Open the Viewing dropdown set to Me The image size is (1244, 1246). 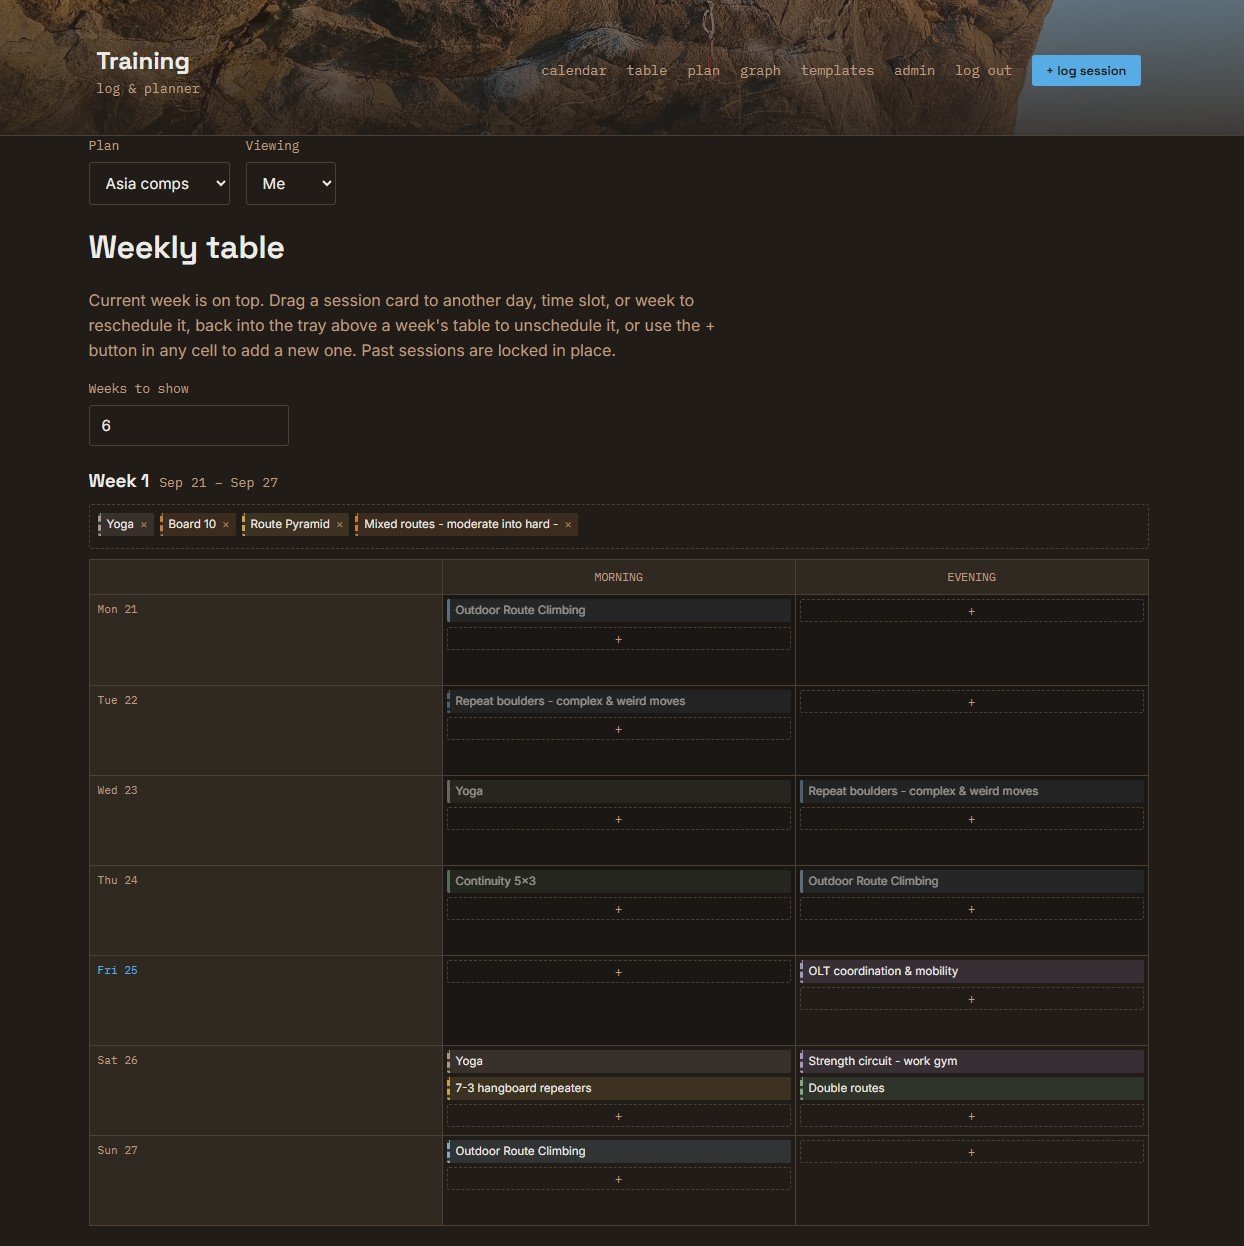[x=291, y=184]
